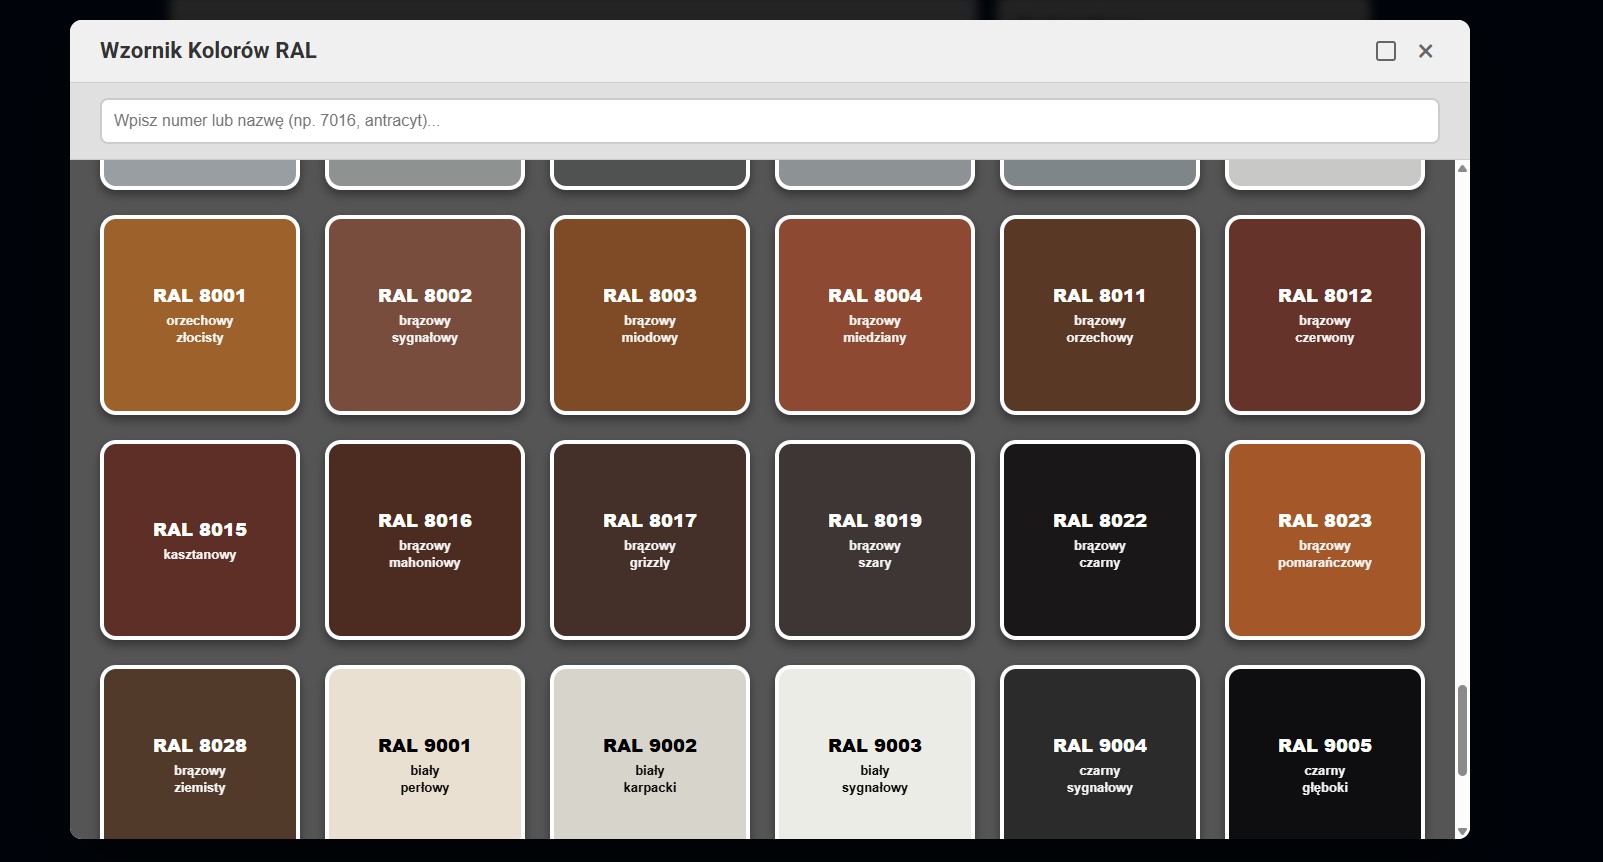
Task: Select RAL 8019 brązowy szary color
Action: (875, 540)
